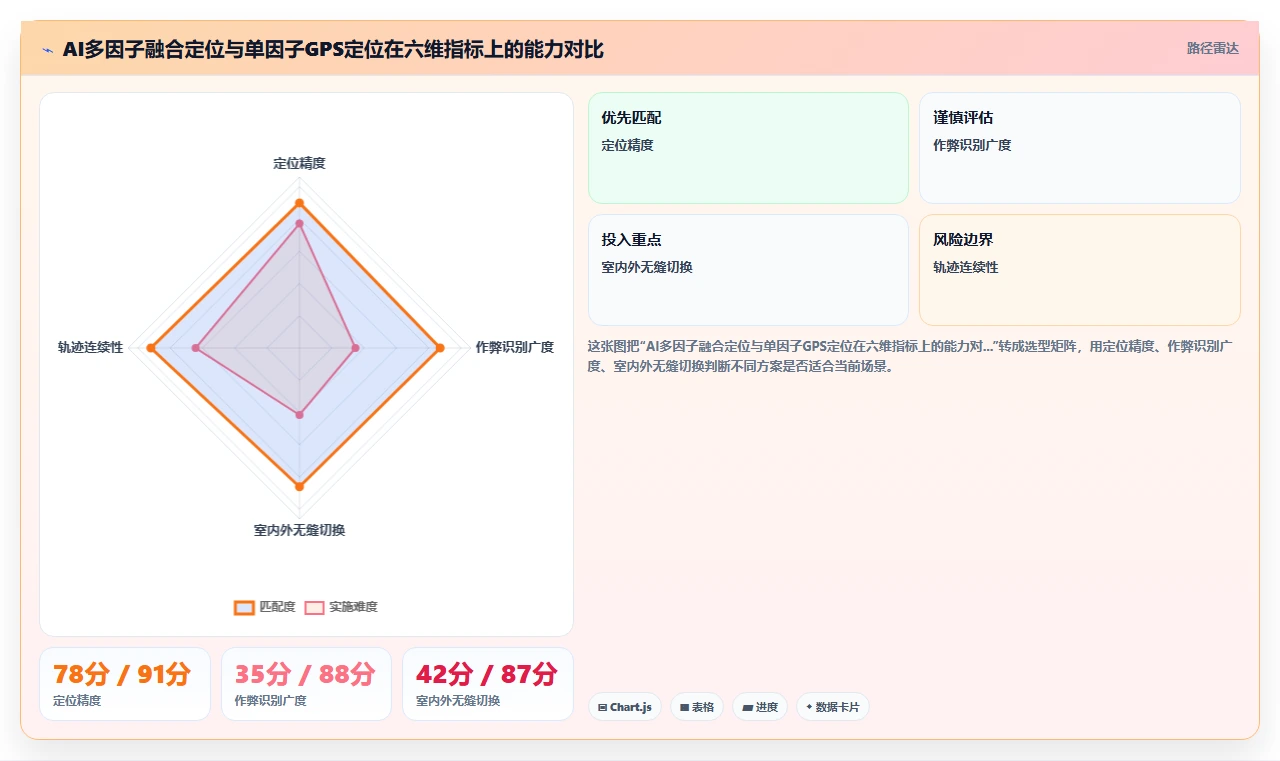The height and width of the screenshot is (761, 1280).
Task: Select the 进度 tag
Action: (x=760, y=707)
